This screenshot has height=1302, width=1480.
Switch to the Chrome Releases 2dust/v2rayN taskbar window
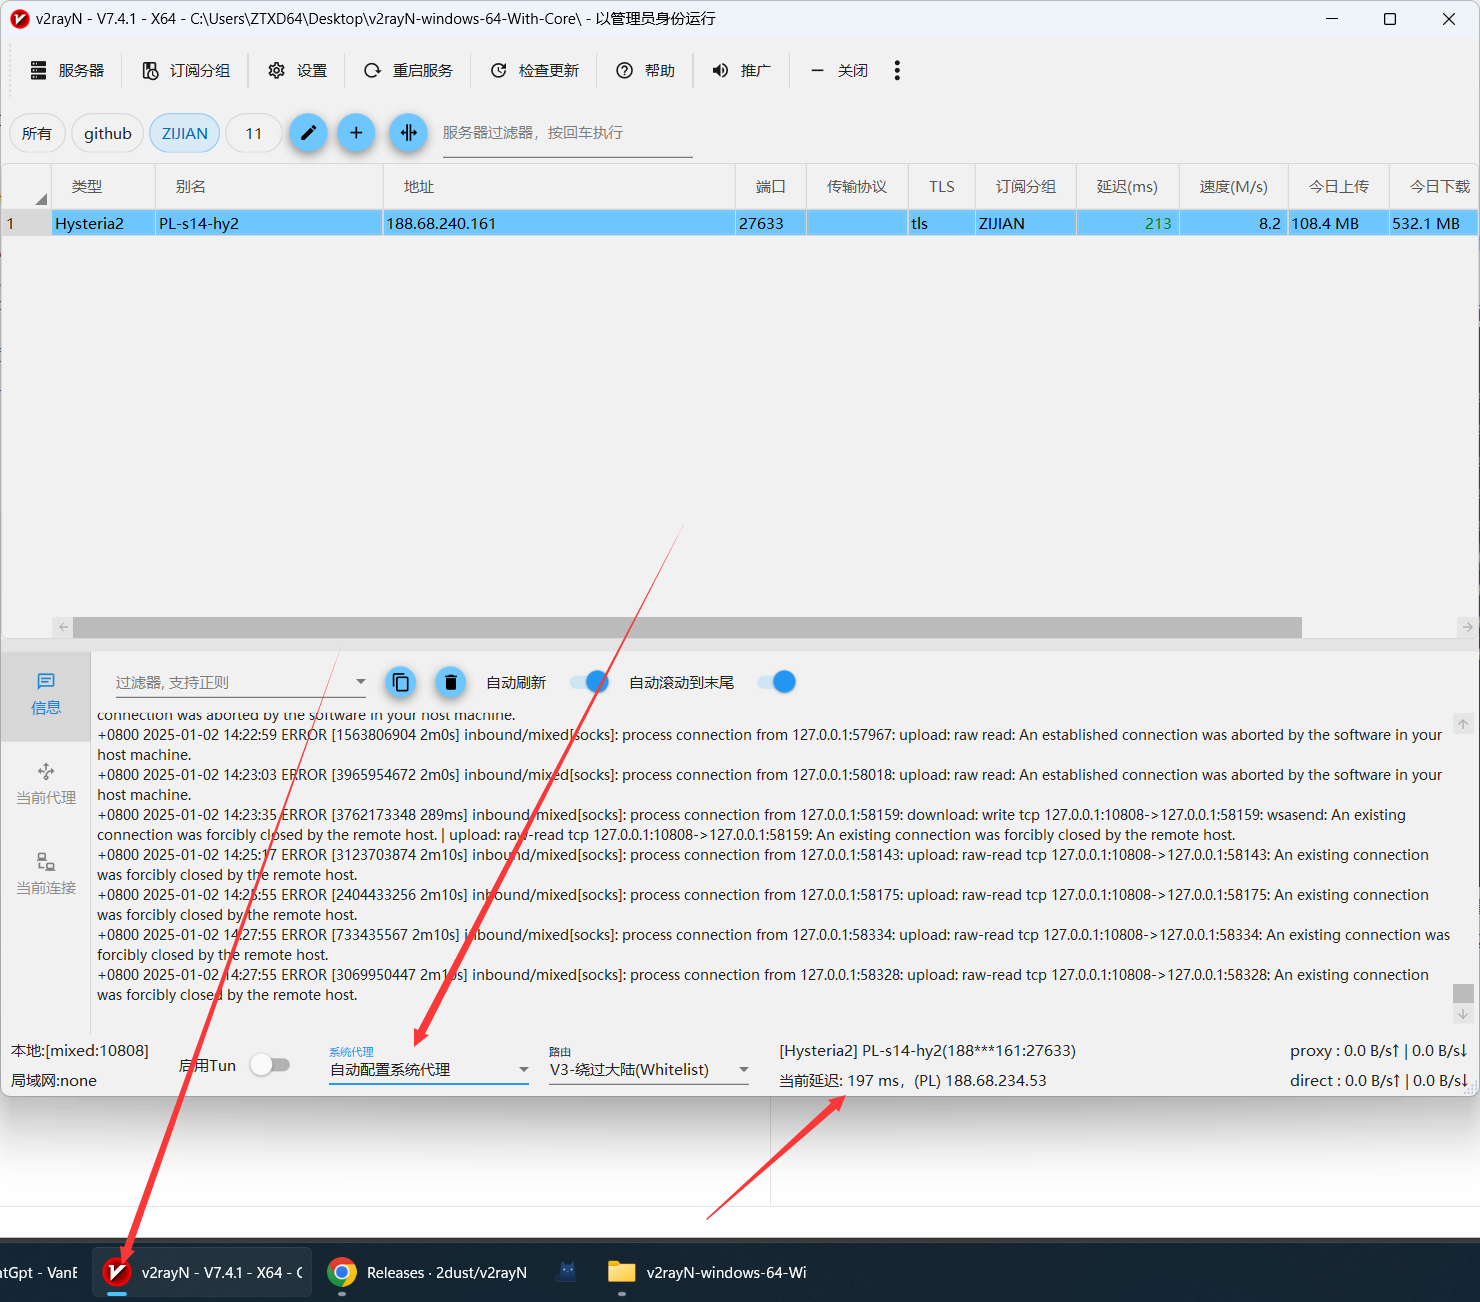(x=428, y=1272)
